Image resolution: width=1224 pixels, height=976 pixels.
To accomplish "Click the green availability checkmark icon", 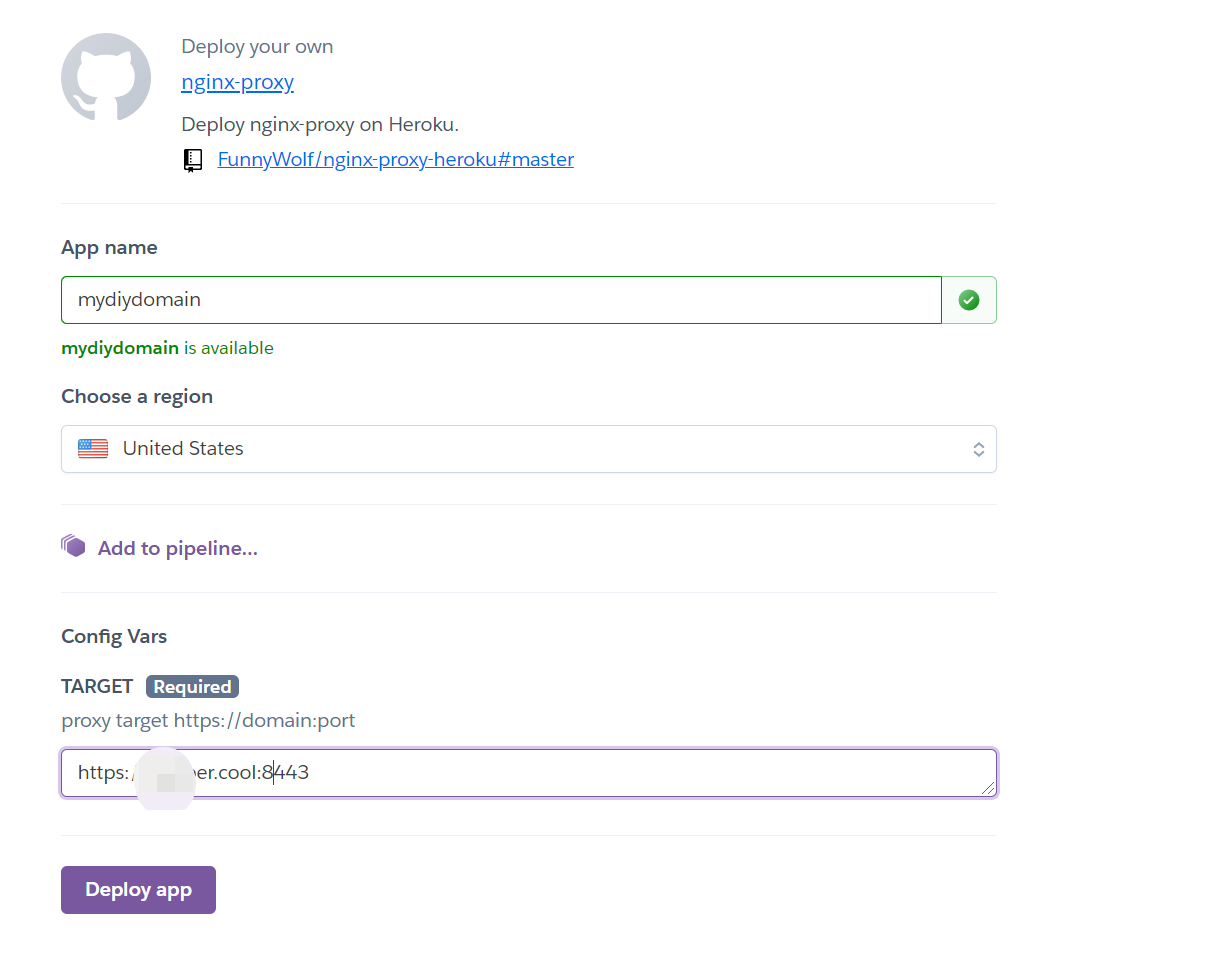I will click(x=969, y=300).
